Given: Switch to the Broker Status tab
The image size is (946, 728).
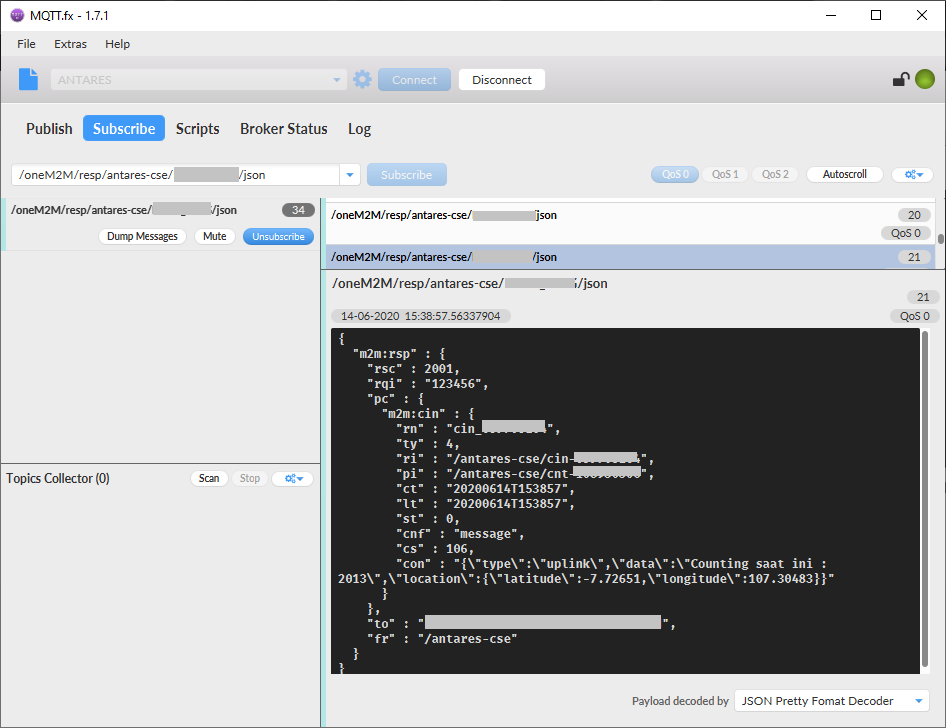Looking at the screenshot, I should (x=283, y=128).
